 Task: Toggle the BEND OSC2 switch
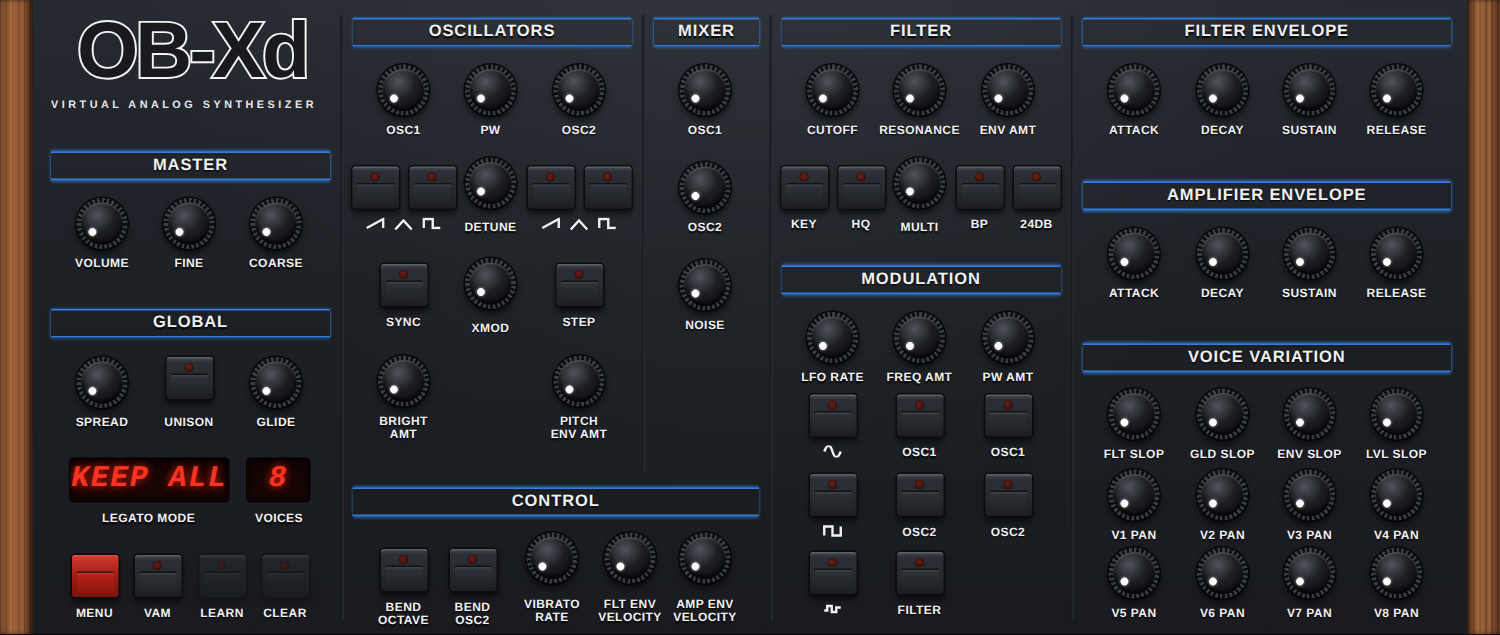473,570
